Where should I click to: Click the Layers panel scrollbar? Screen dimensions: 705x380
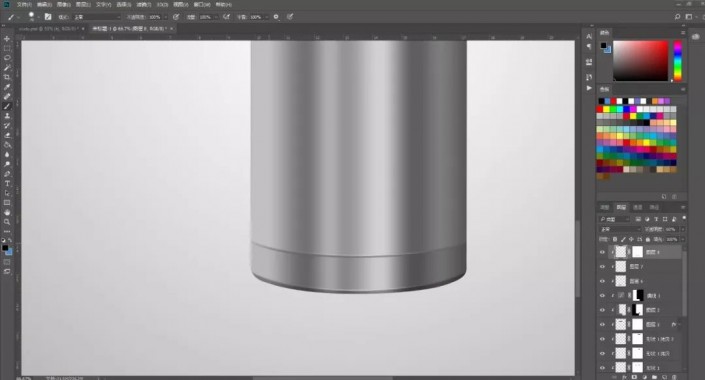coord(684,283)
